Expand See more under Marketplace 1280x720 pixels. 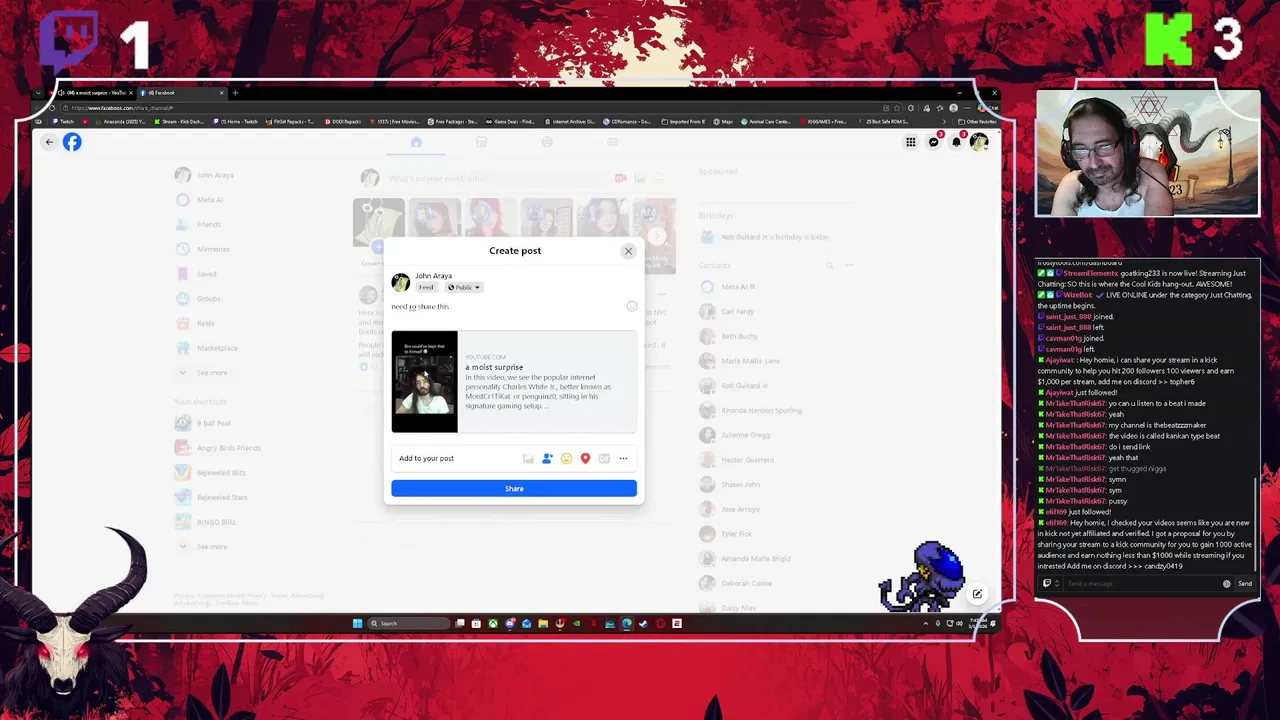coord(203,372)
